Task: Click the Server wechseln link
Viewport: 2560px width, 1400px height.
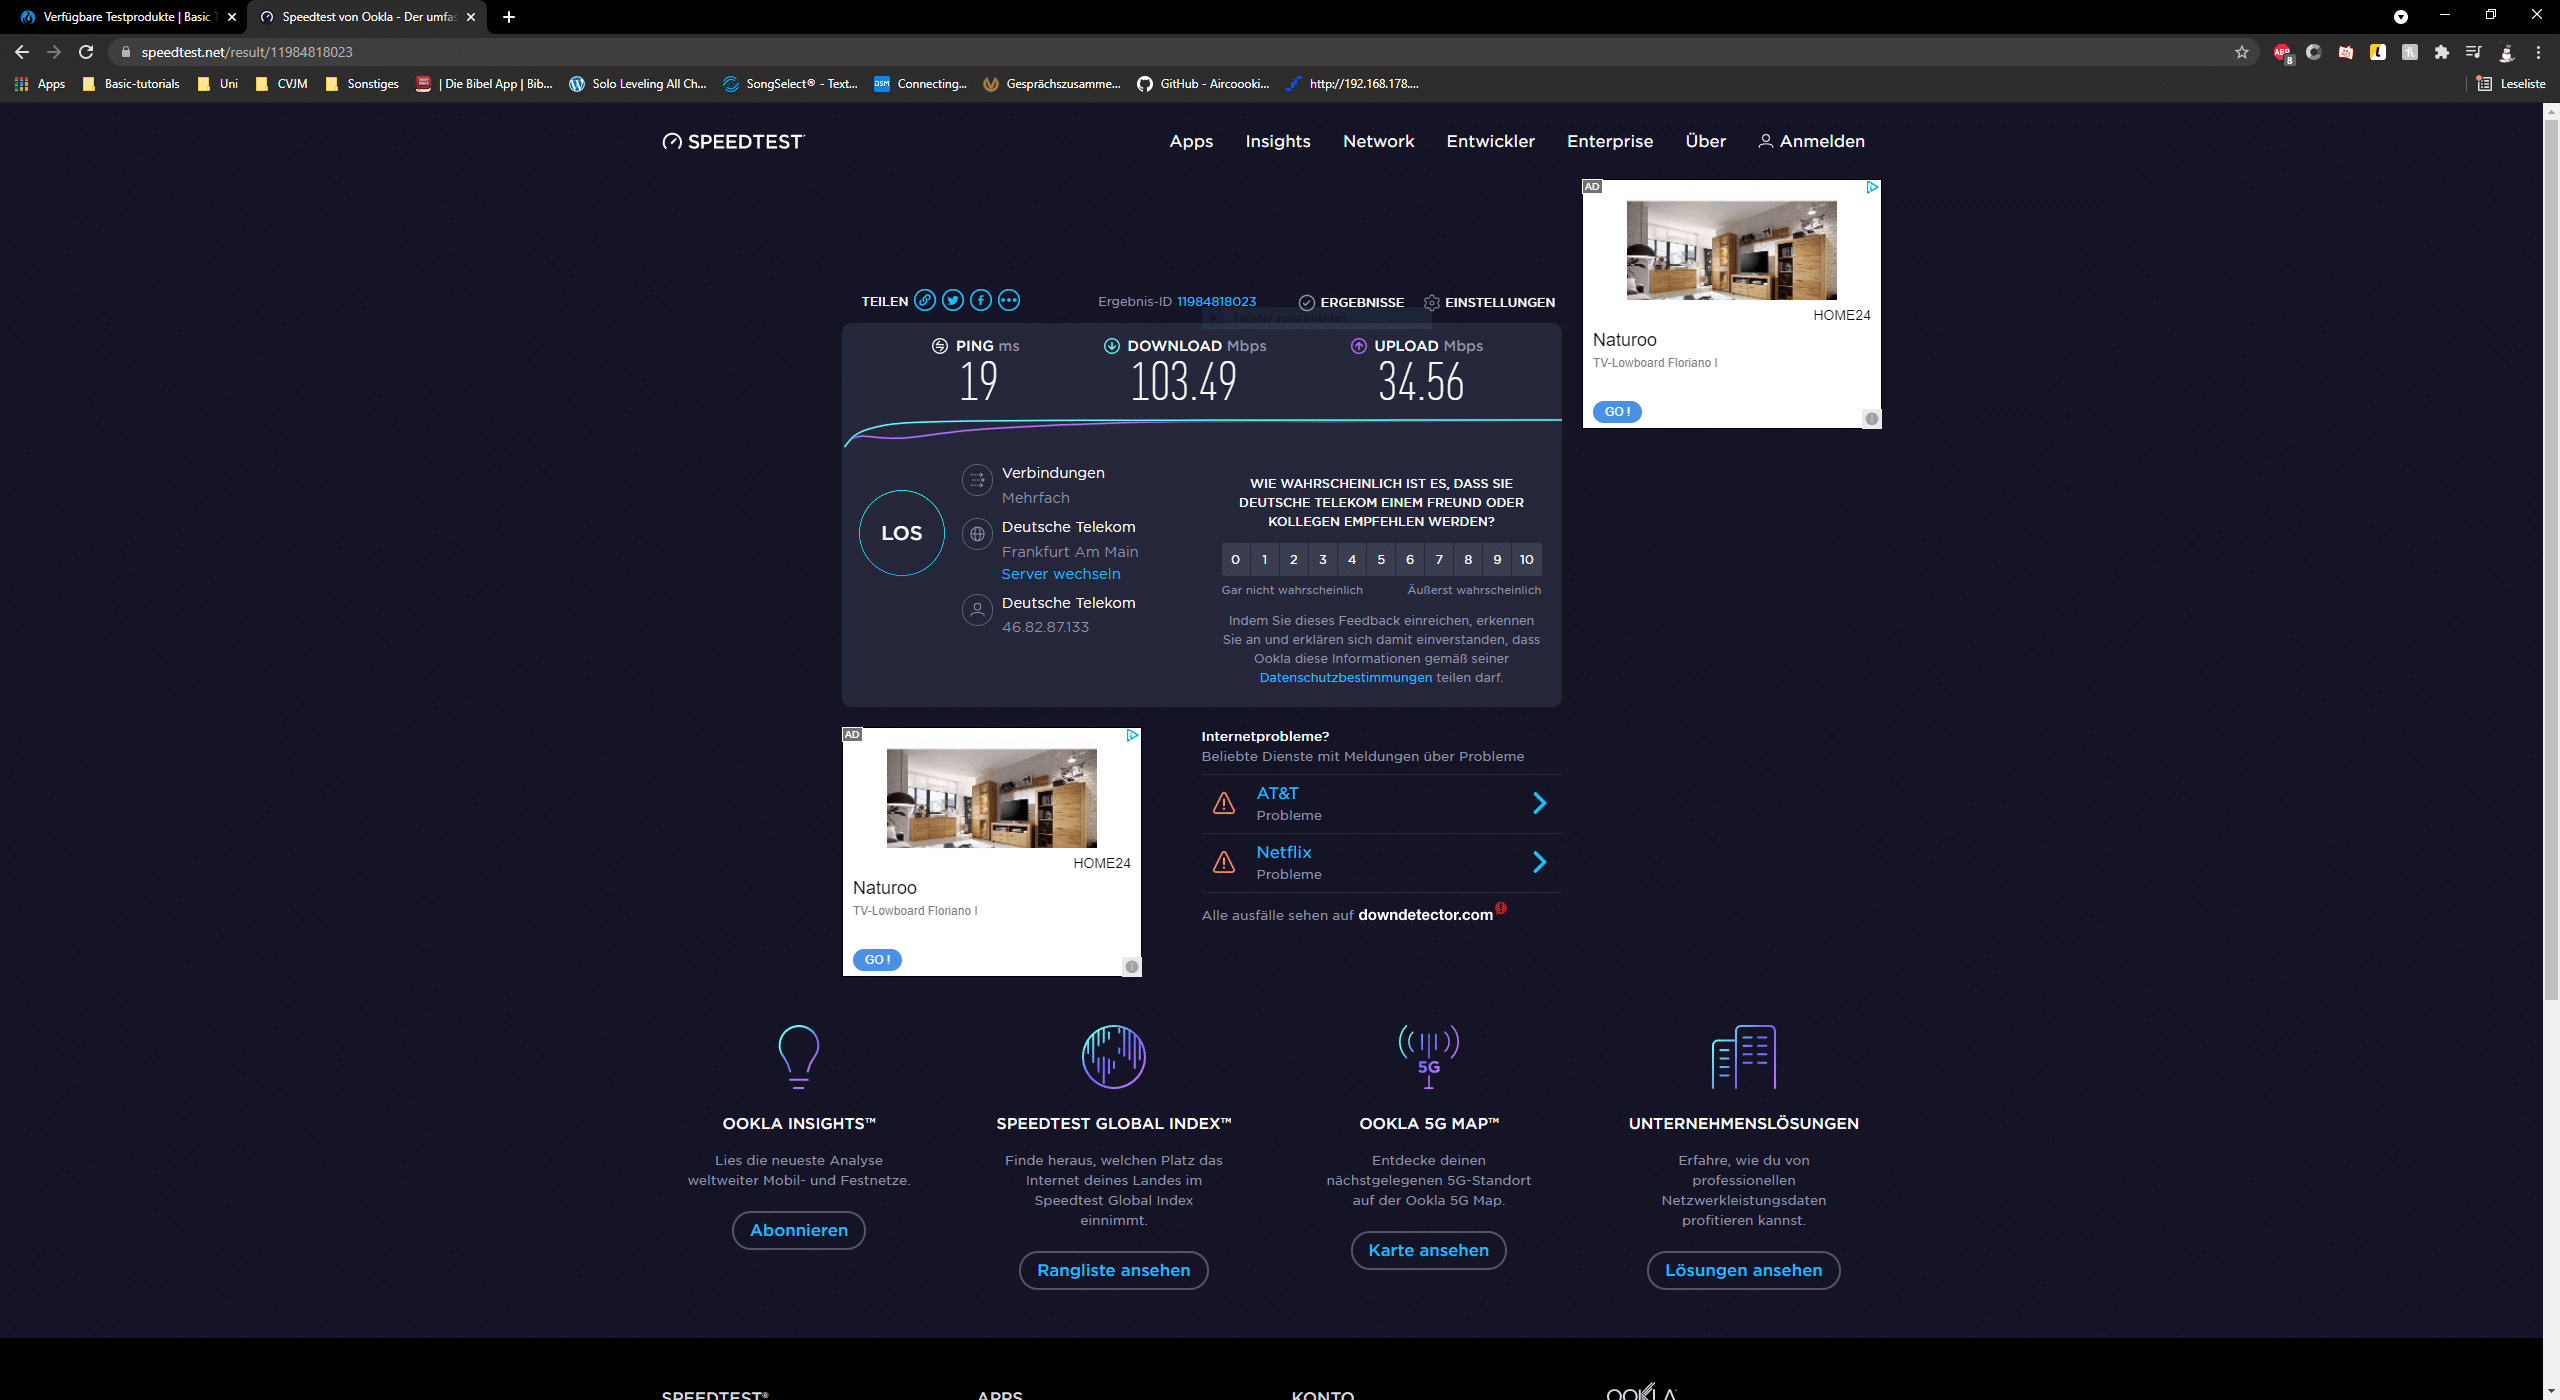Action: point(1060,574)
